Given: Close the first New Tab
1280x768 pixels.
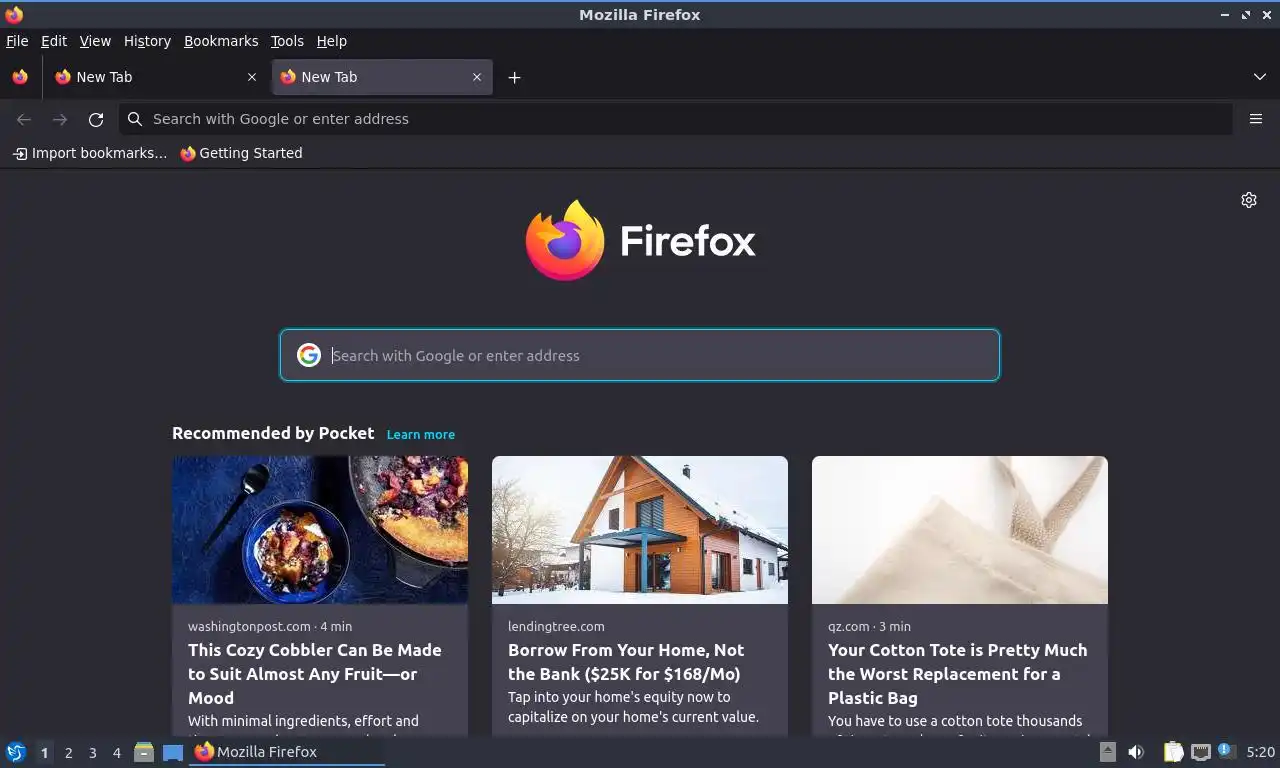Looking at the screenshot, I should point(252,77).
